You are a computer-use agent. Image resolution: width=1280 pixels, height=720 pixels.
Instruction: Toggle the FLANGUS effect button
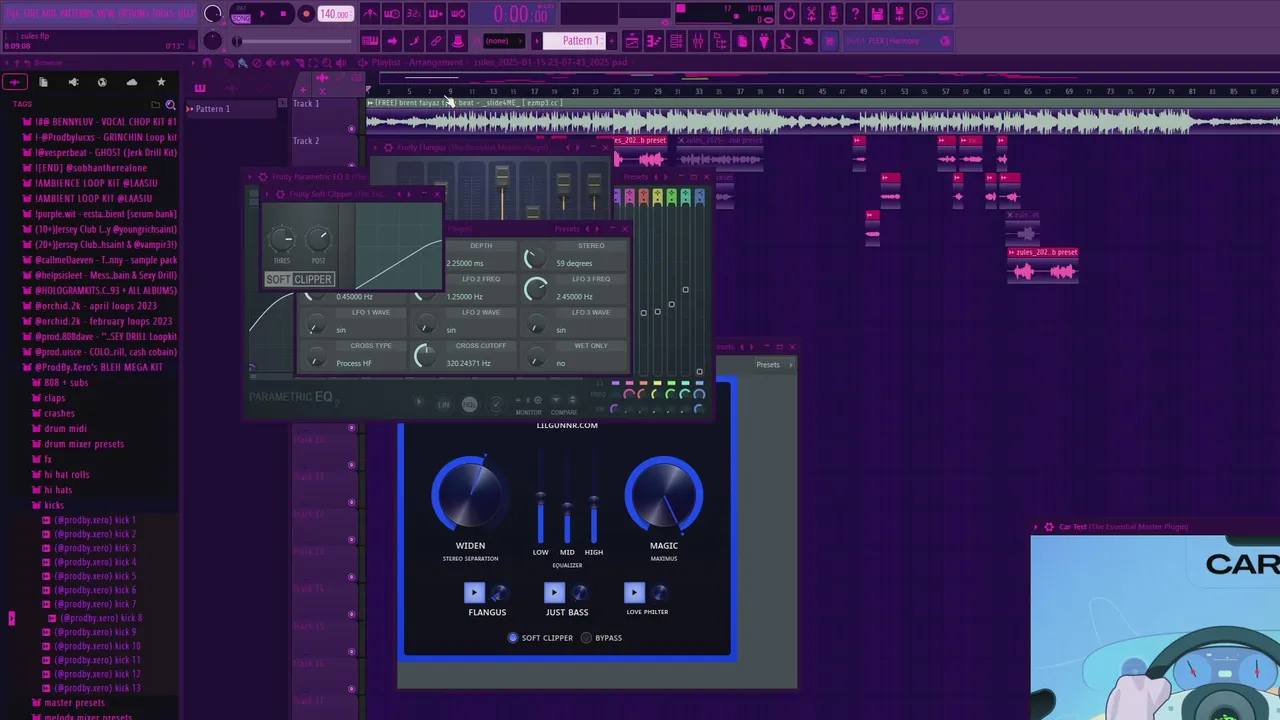[475, 592]
